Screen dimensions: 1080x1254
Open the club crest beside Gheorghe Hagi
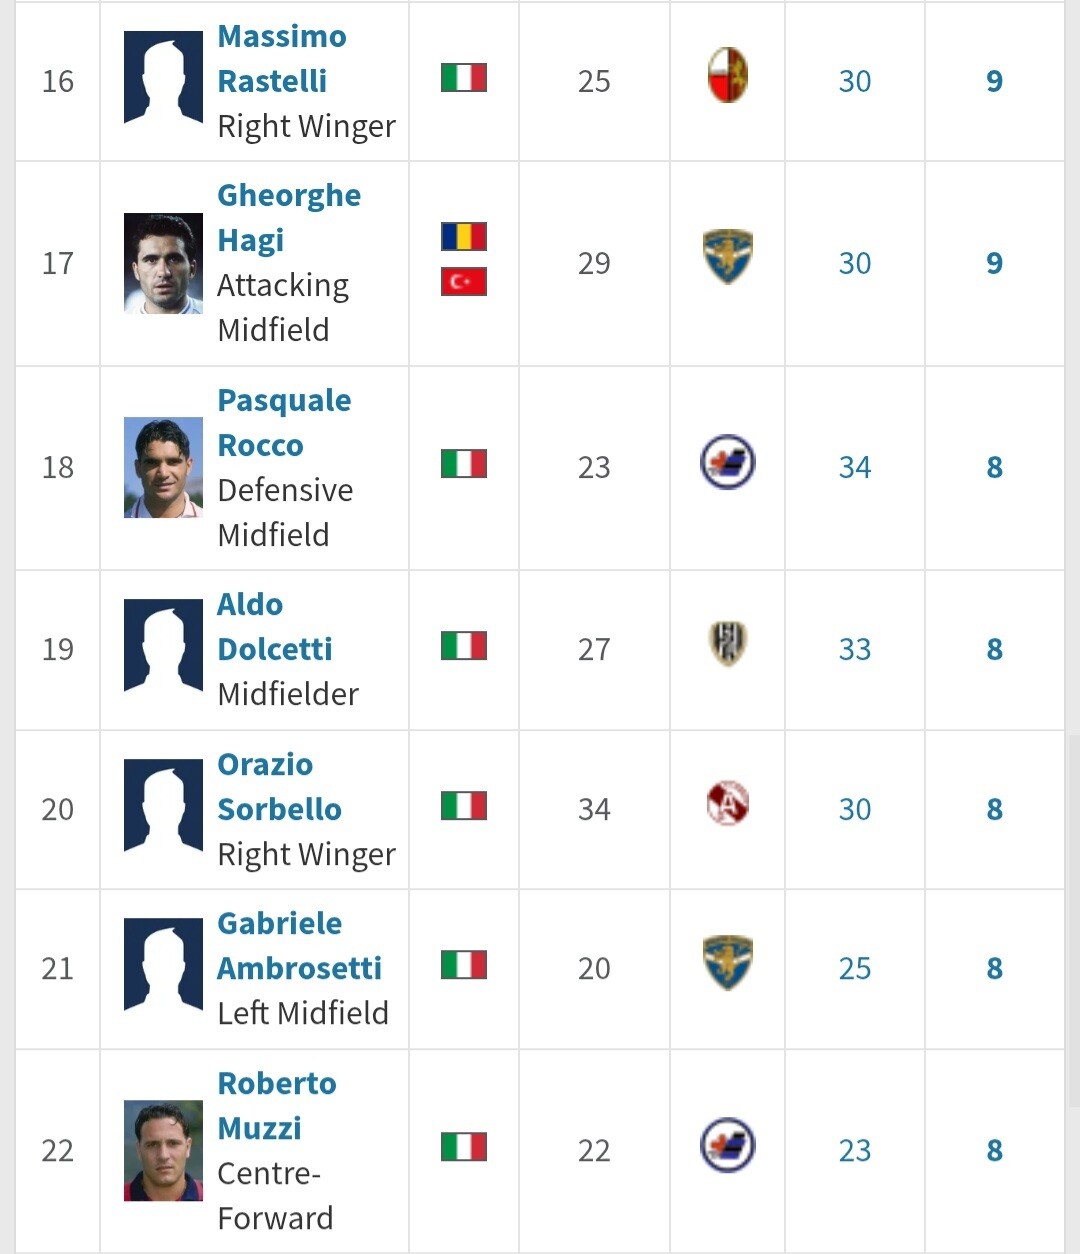tap(727, 258)
